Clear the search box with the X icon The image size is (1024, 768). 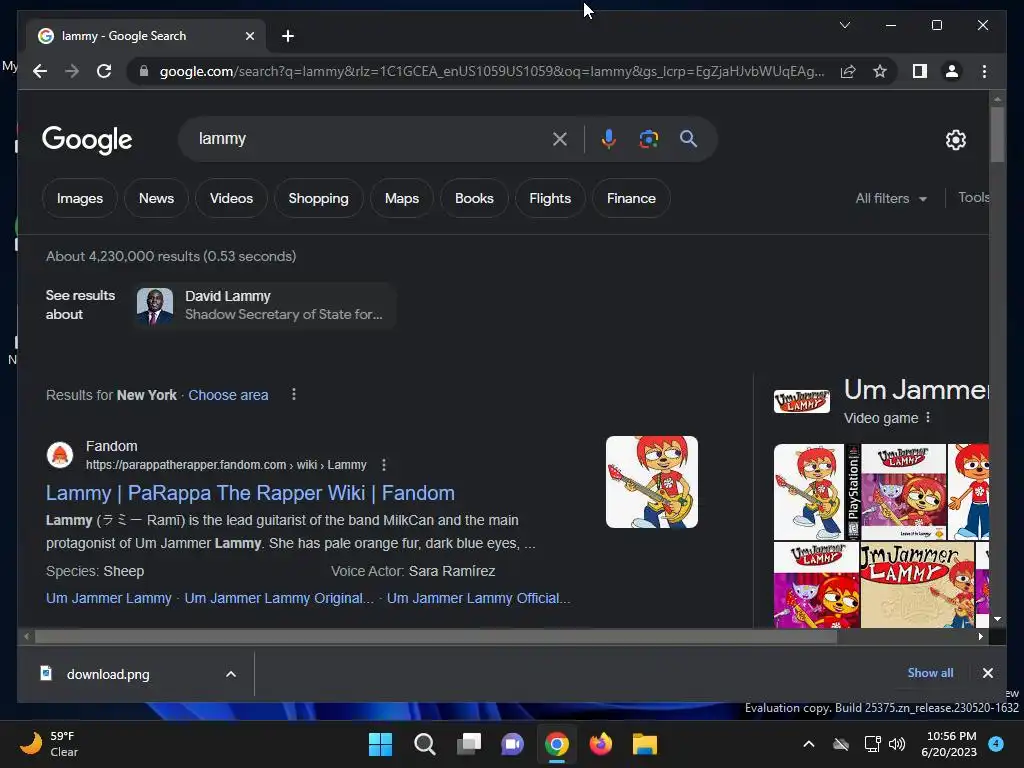coord(560,138)
